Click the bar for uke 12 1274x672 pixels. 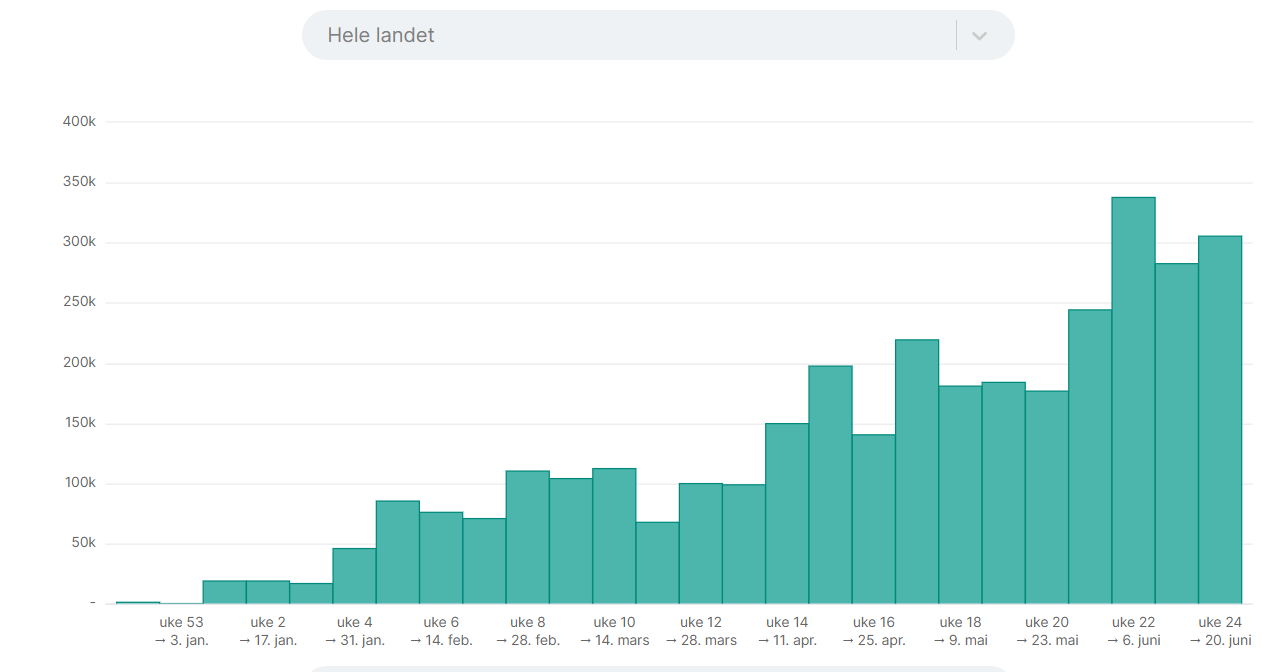[700, 543]
